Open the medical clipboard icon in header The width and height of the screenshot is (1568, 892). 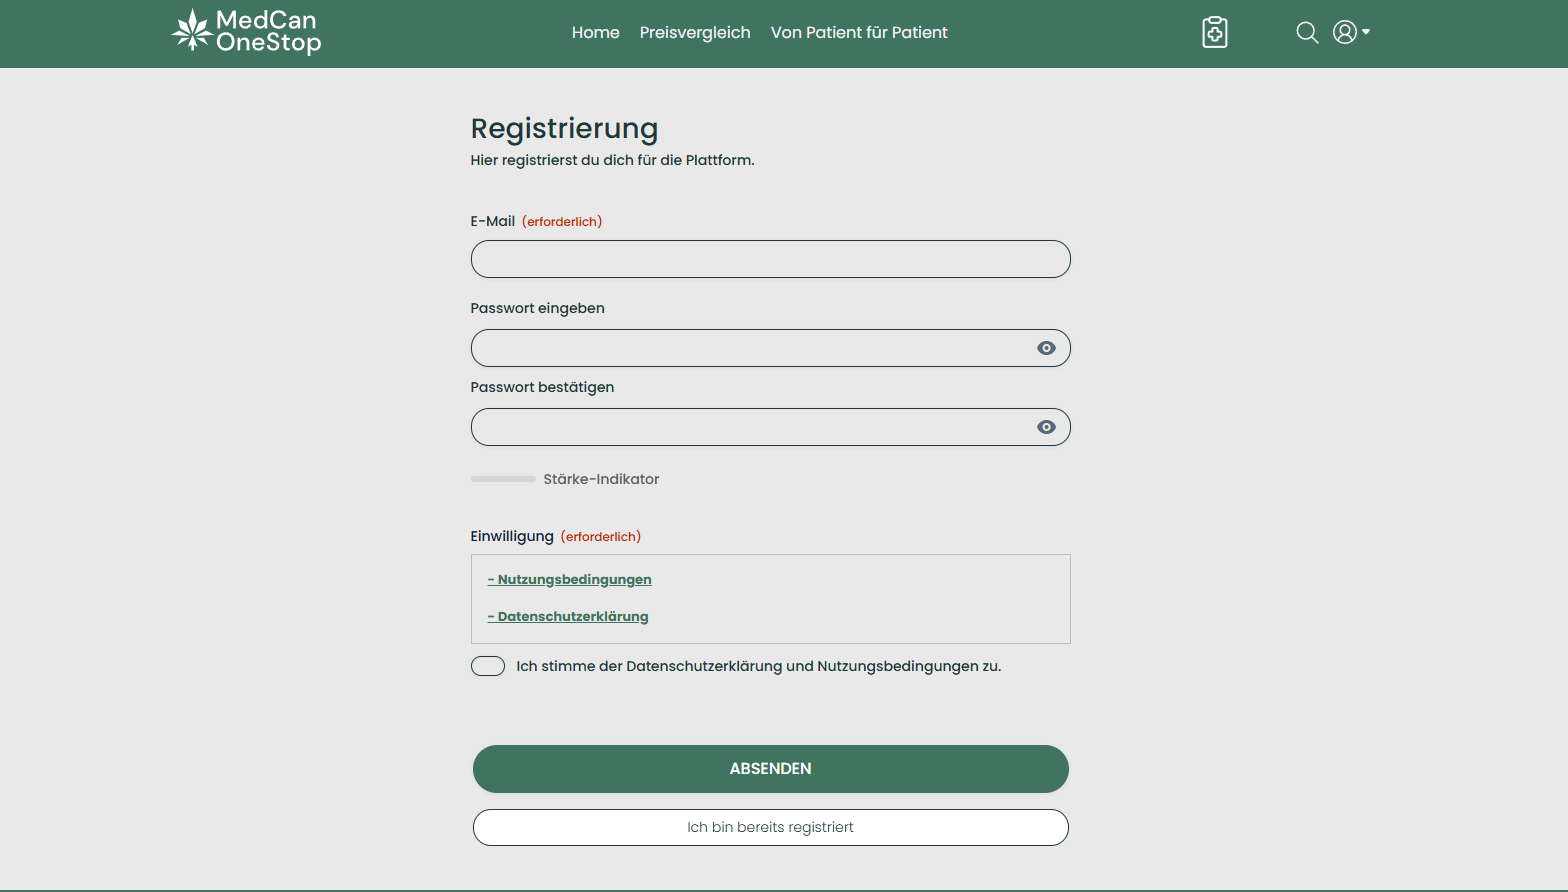tap(1214, 32)
